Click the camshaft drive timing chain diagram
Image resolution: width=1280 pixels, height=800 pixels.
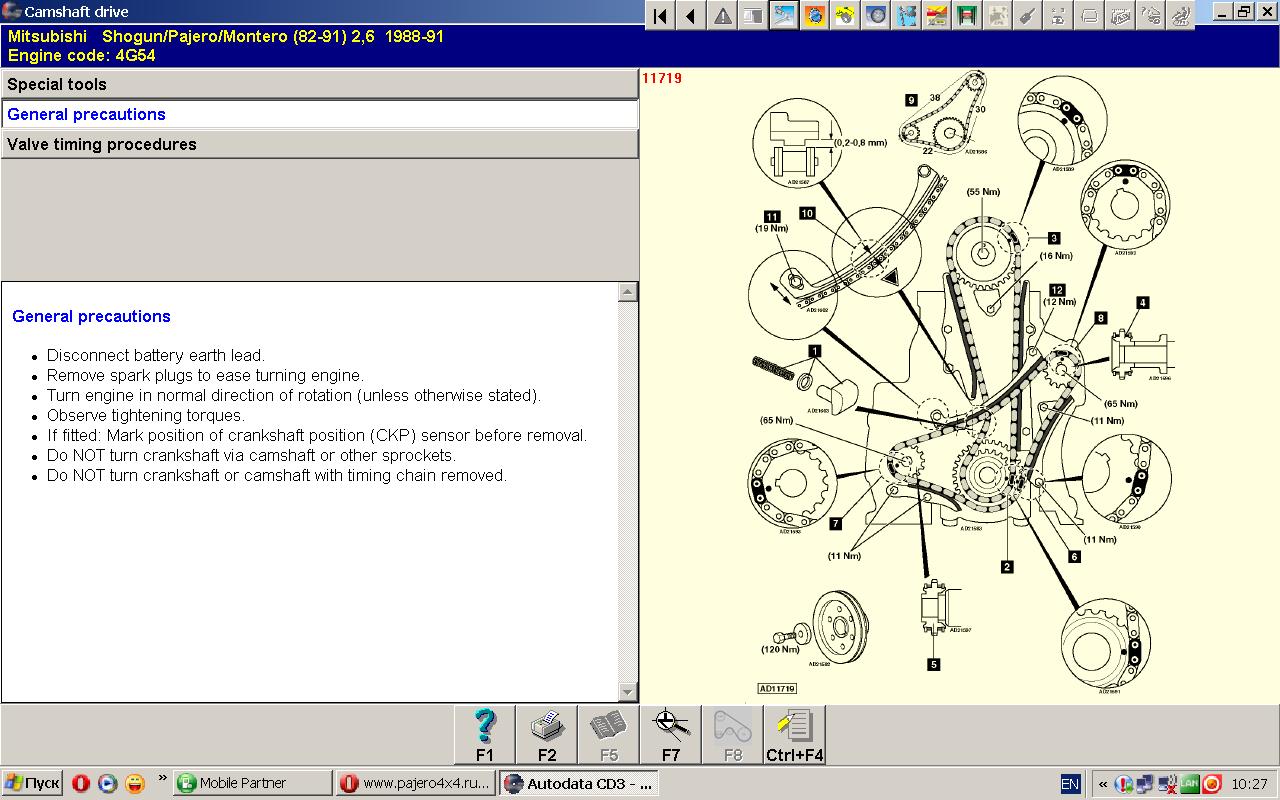click(x=960, y=385)
